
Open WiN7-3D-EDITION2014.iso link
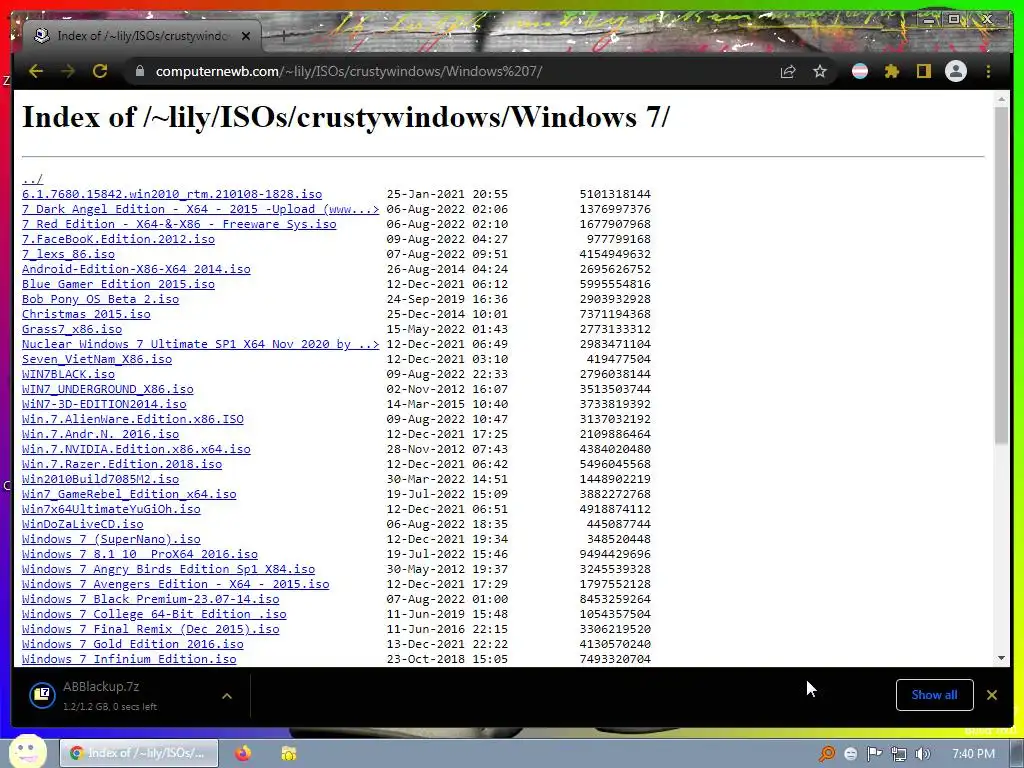[104, 404]
